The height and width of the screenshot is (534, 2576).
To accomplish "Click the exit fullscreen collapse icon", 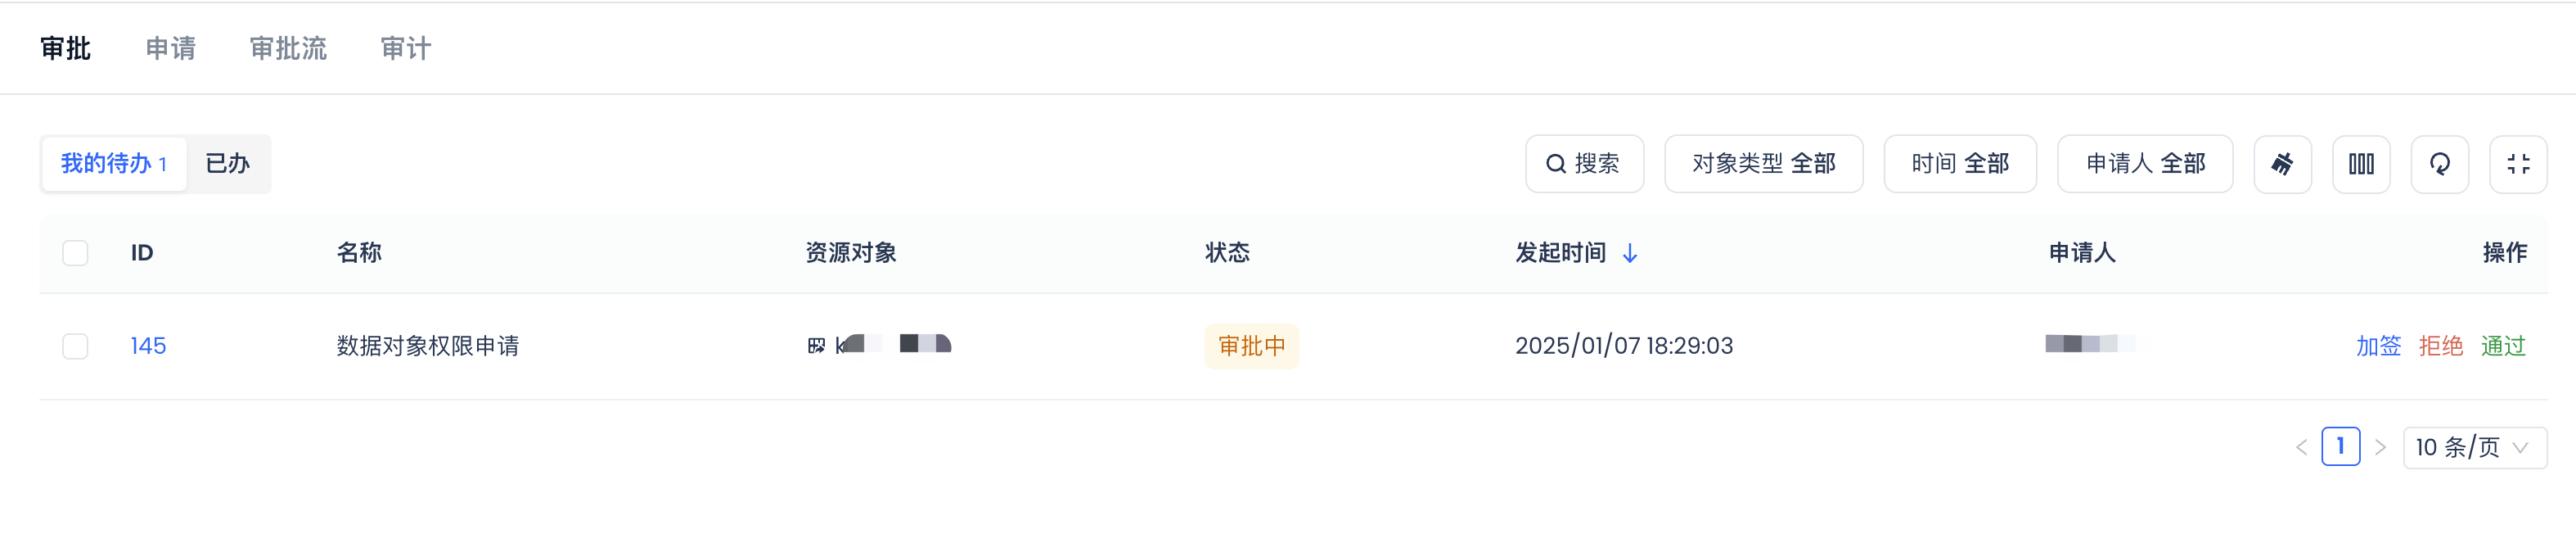I will point(2517,164).
